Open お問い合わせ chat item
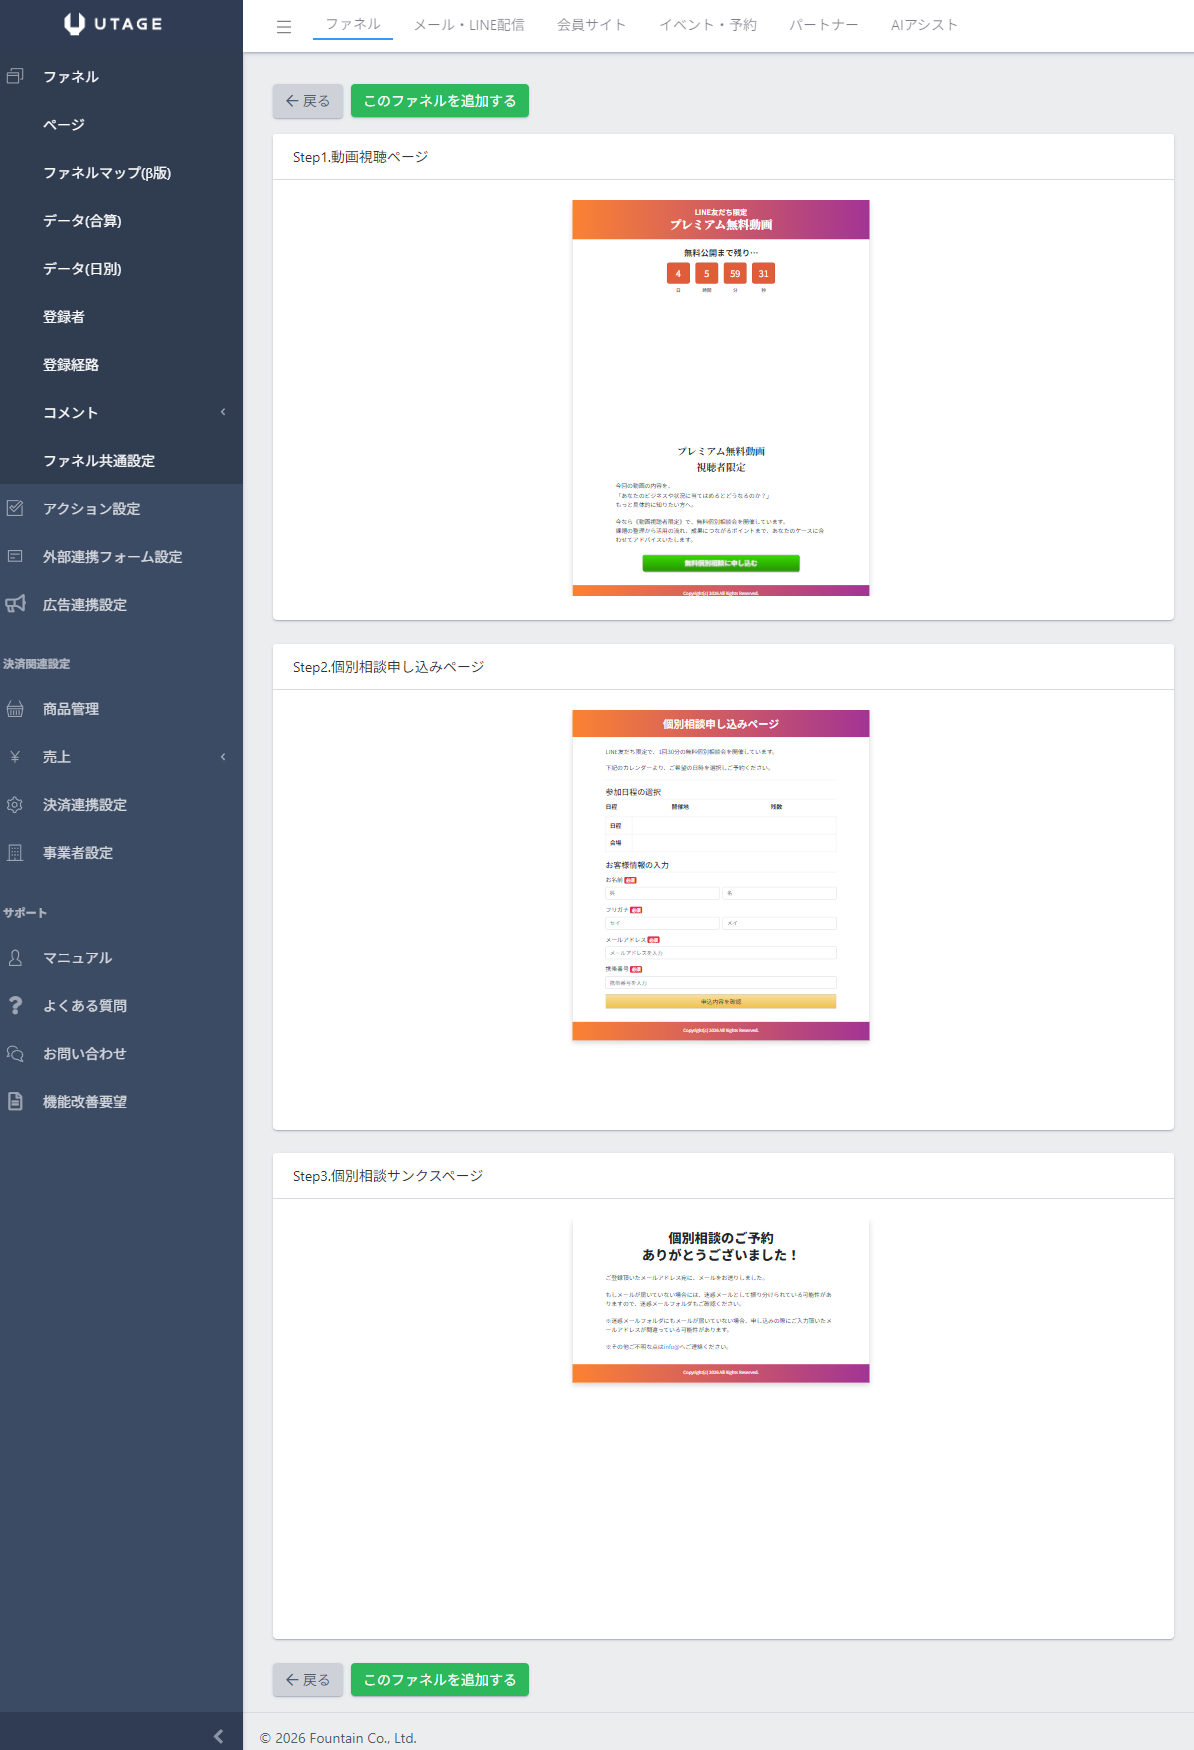The width and height of the screenshot is (1194, 1750). pyautogui.click(x=84, y=1054)
